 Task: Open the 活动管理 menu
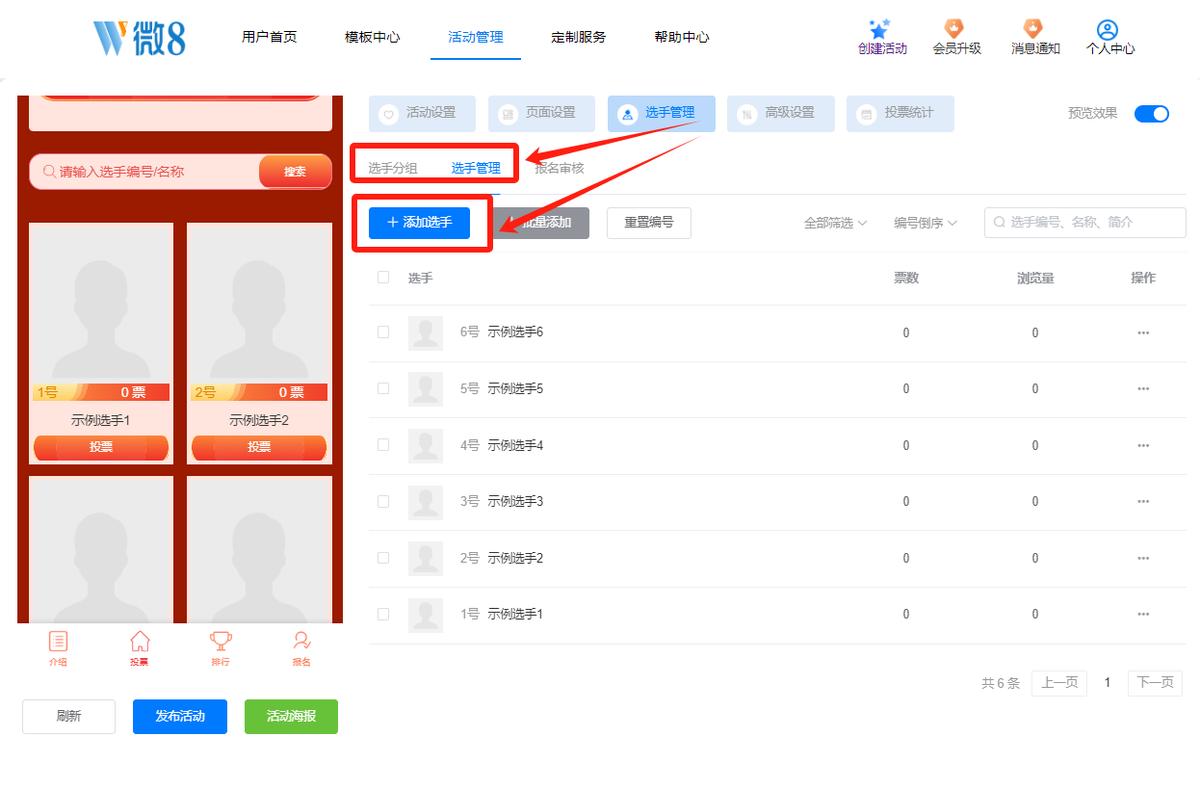click(476, 37)
